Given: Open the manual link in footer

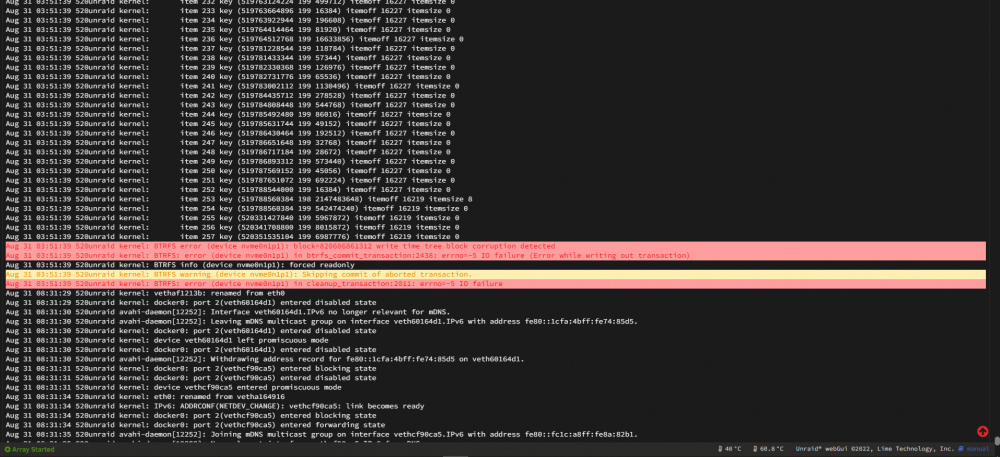Looking at the screenshot, I should [x=978, y=449].
